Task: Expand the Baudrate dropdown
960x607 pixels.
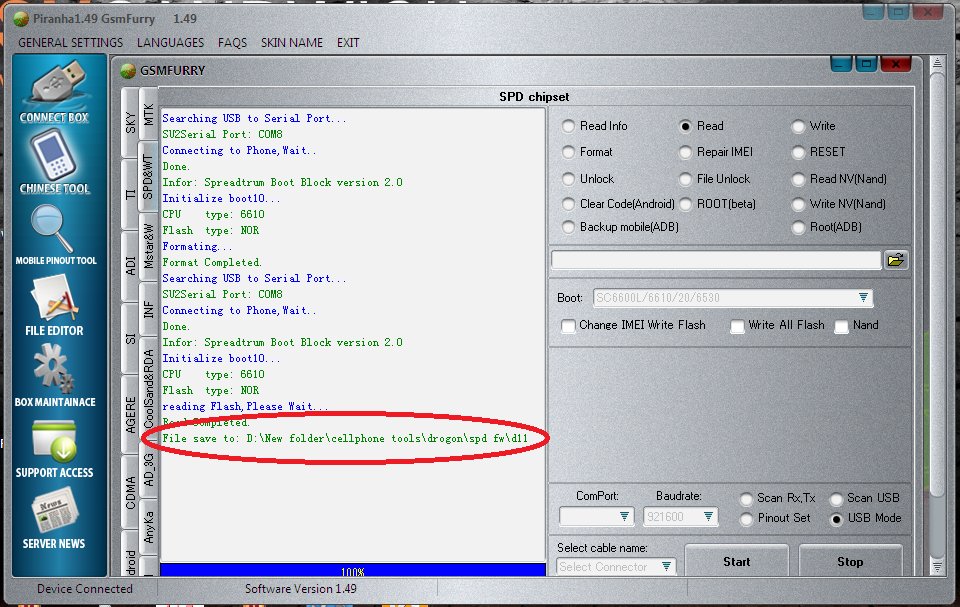Action: click(x=708, y=517)
